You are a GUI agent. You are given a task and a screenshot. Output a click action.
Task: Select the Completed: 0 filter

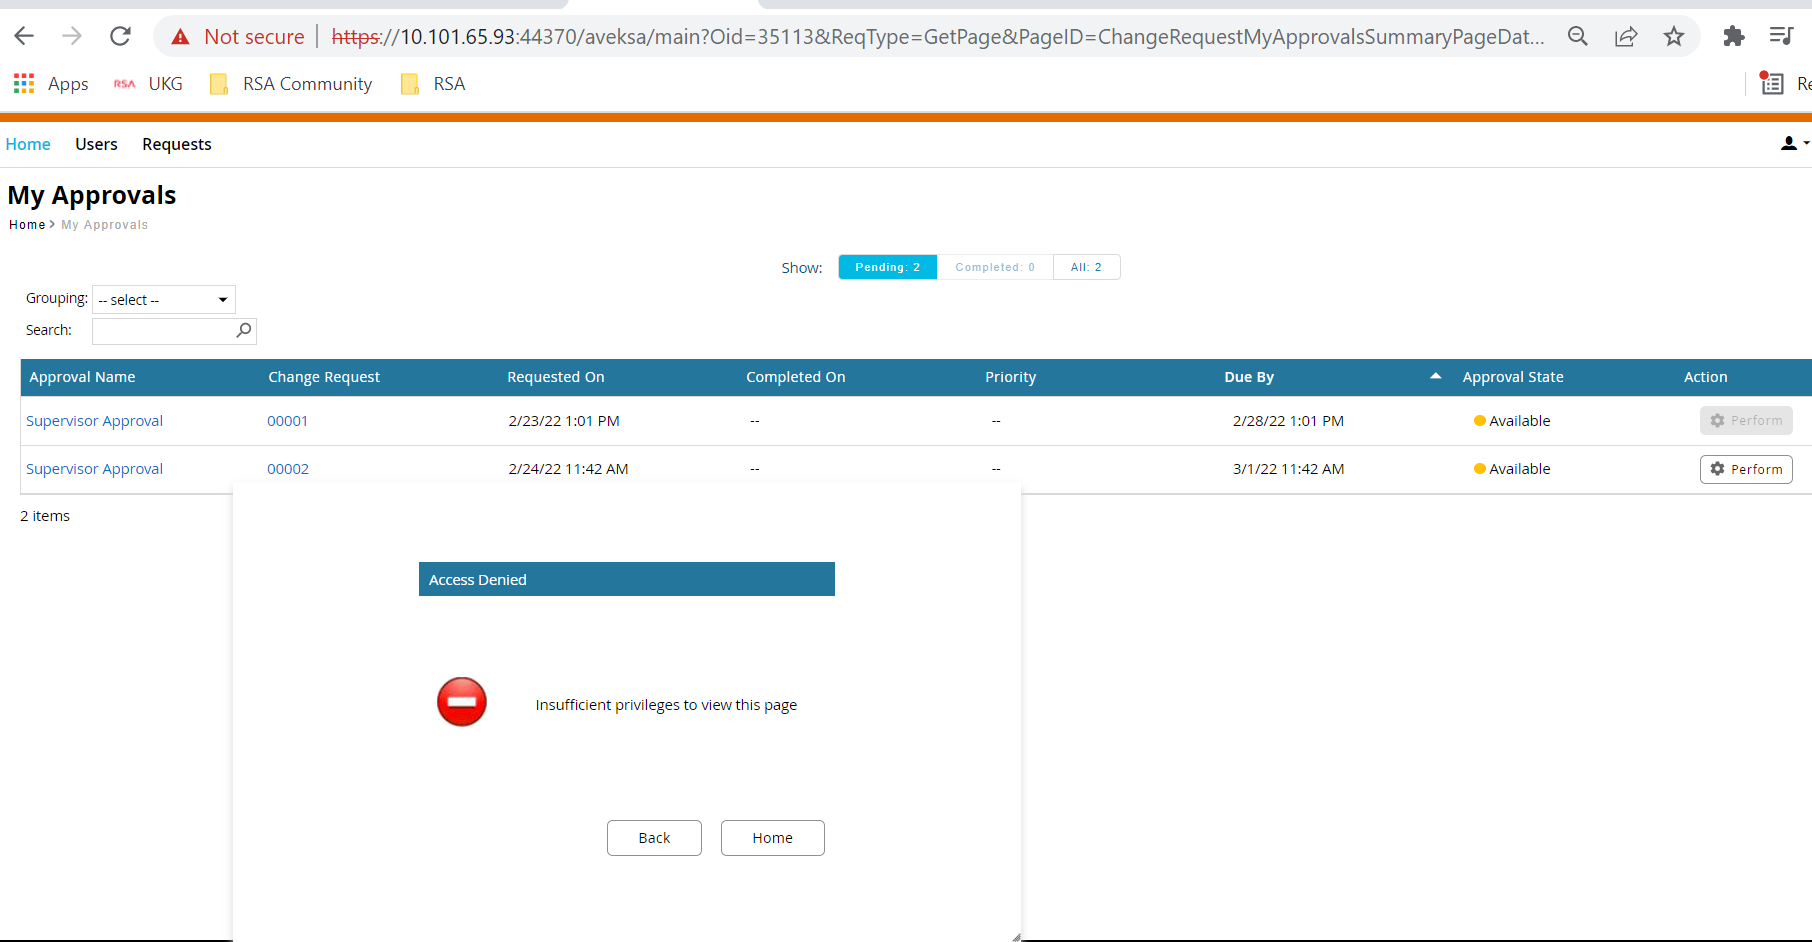pos(994,266)
